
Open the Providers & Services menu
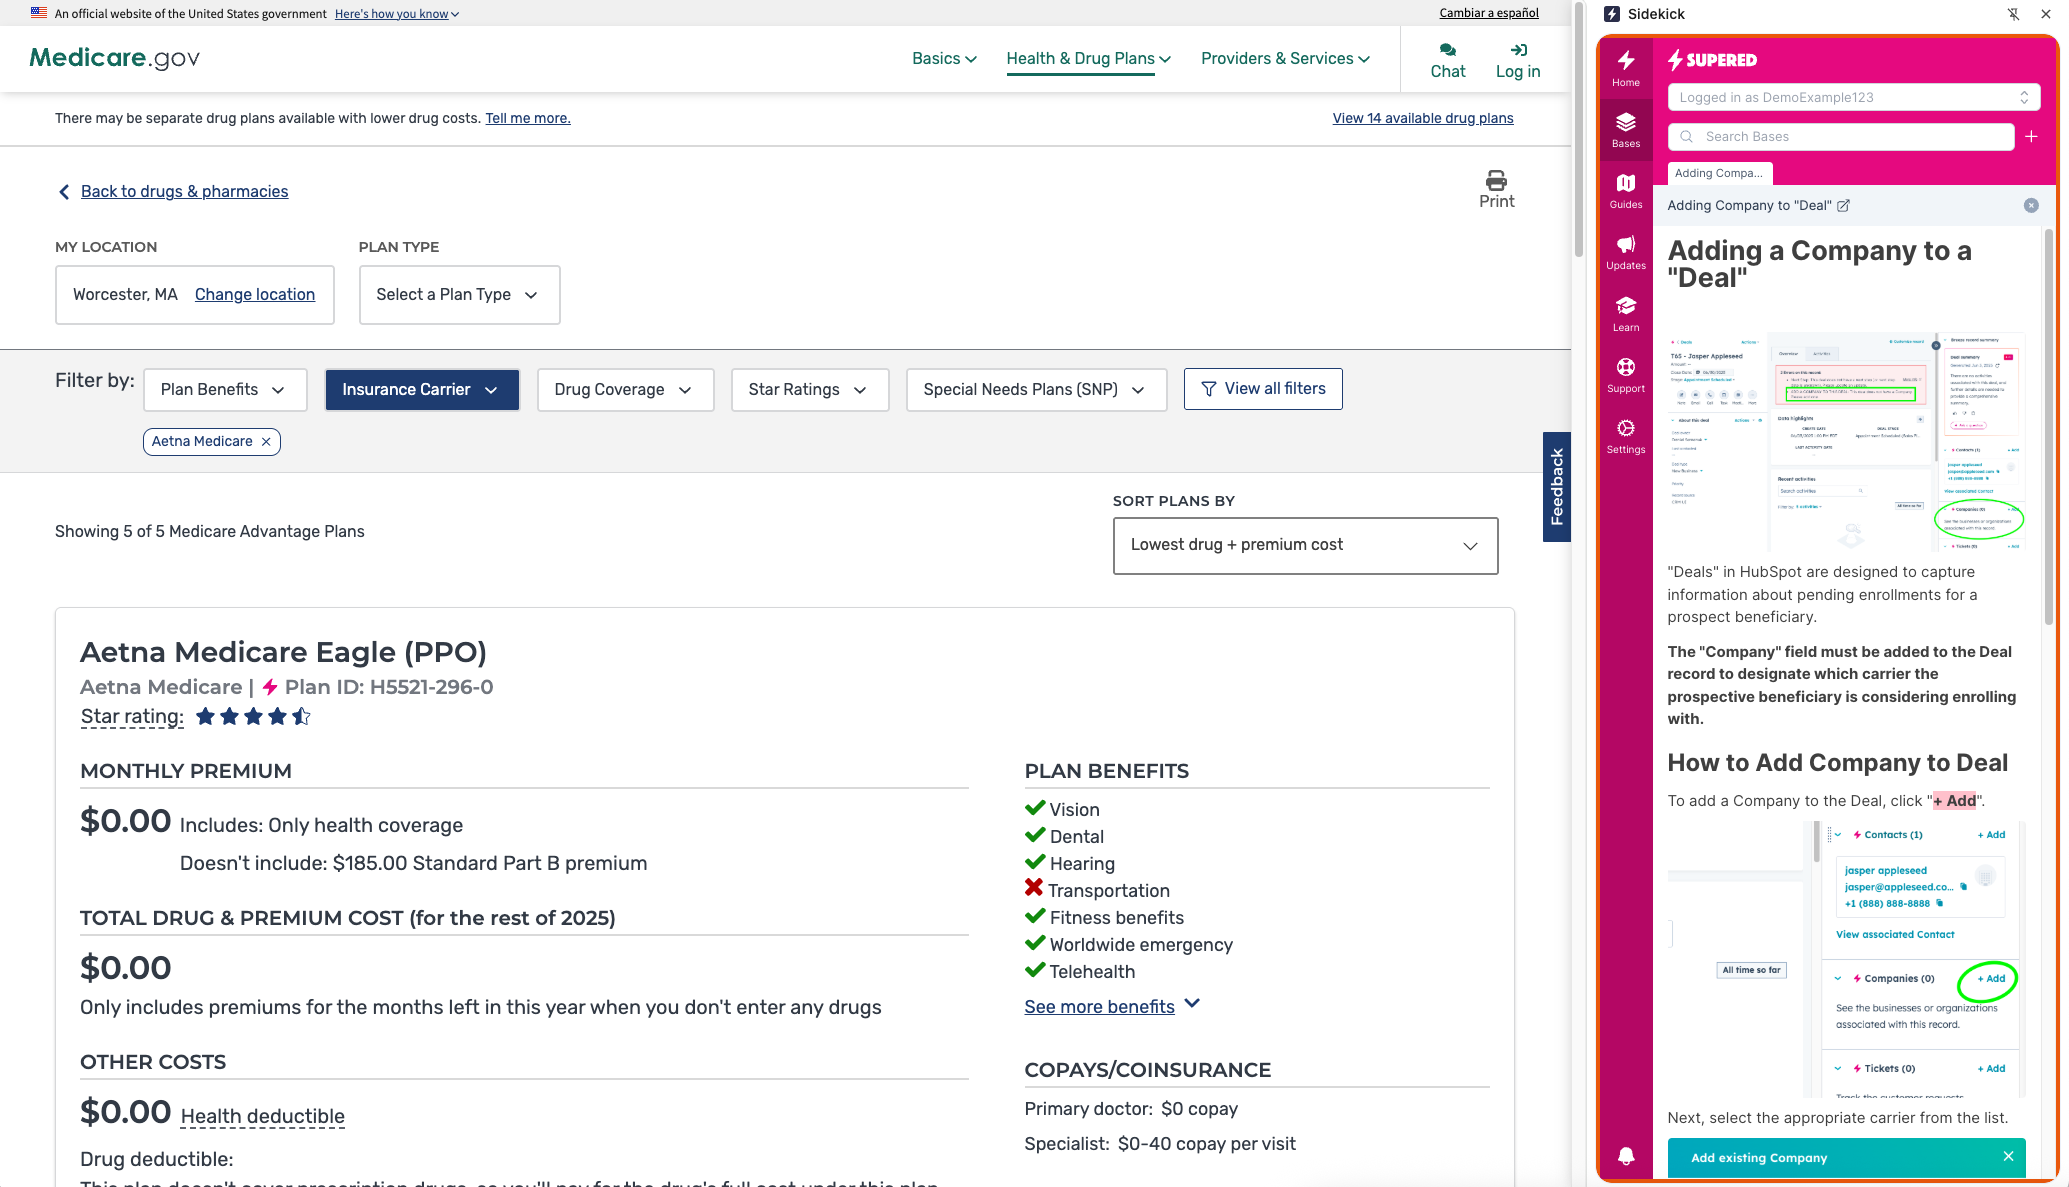pyautogui.click(x=1285, y=58)
